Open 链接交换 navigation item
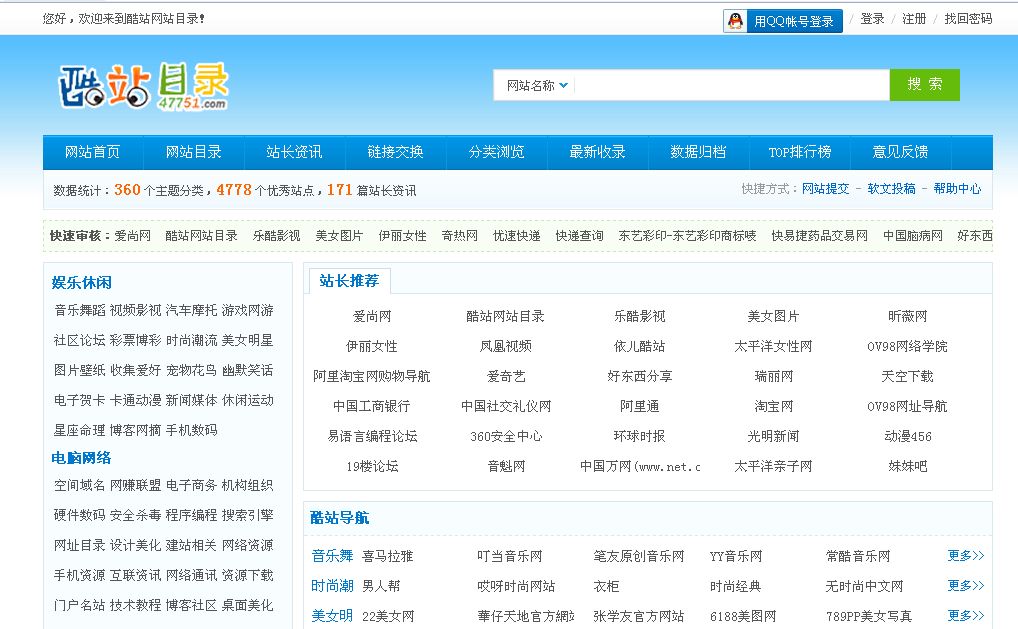 pos(395,152)
